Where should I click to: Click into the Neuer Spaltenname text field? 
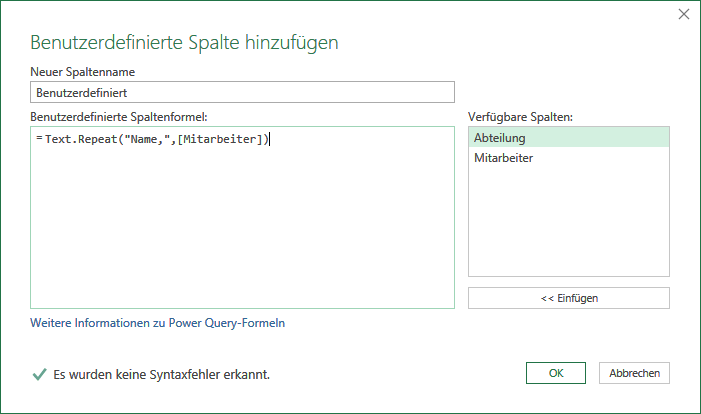pos(242,92)
